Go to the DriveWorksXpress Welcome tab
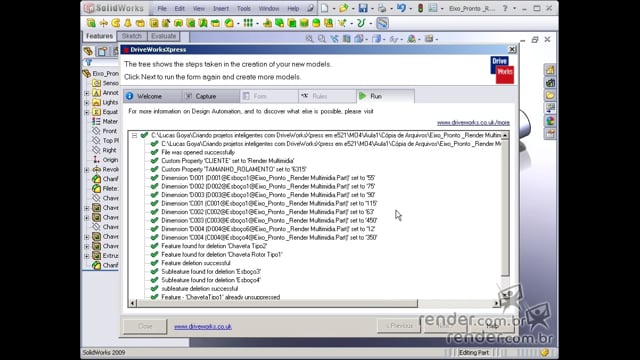Image resolution: width=640 pixels, height=360 pixels. 153,96
